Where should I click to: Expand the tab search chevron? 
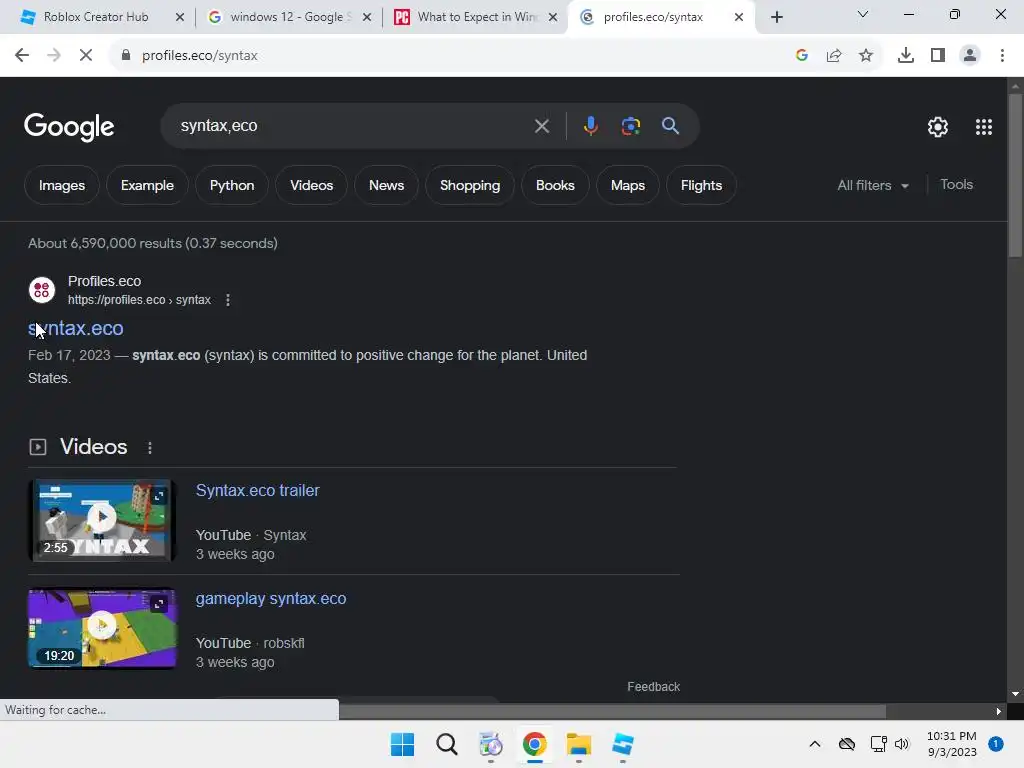[863, 14]
